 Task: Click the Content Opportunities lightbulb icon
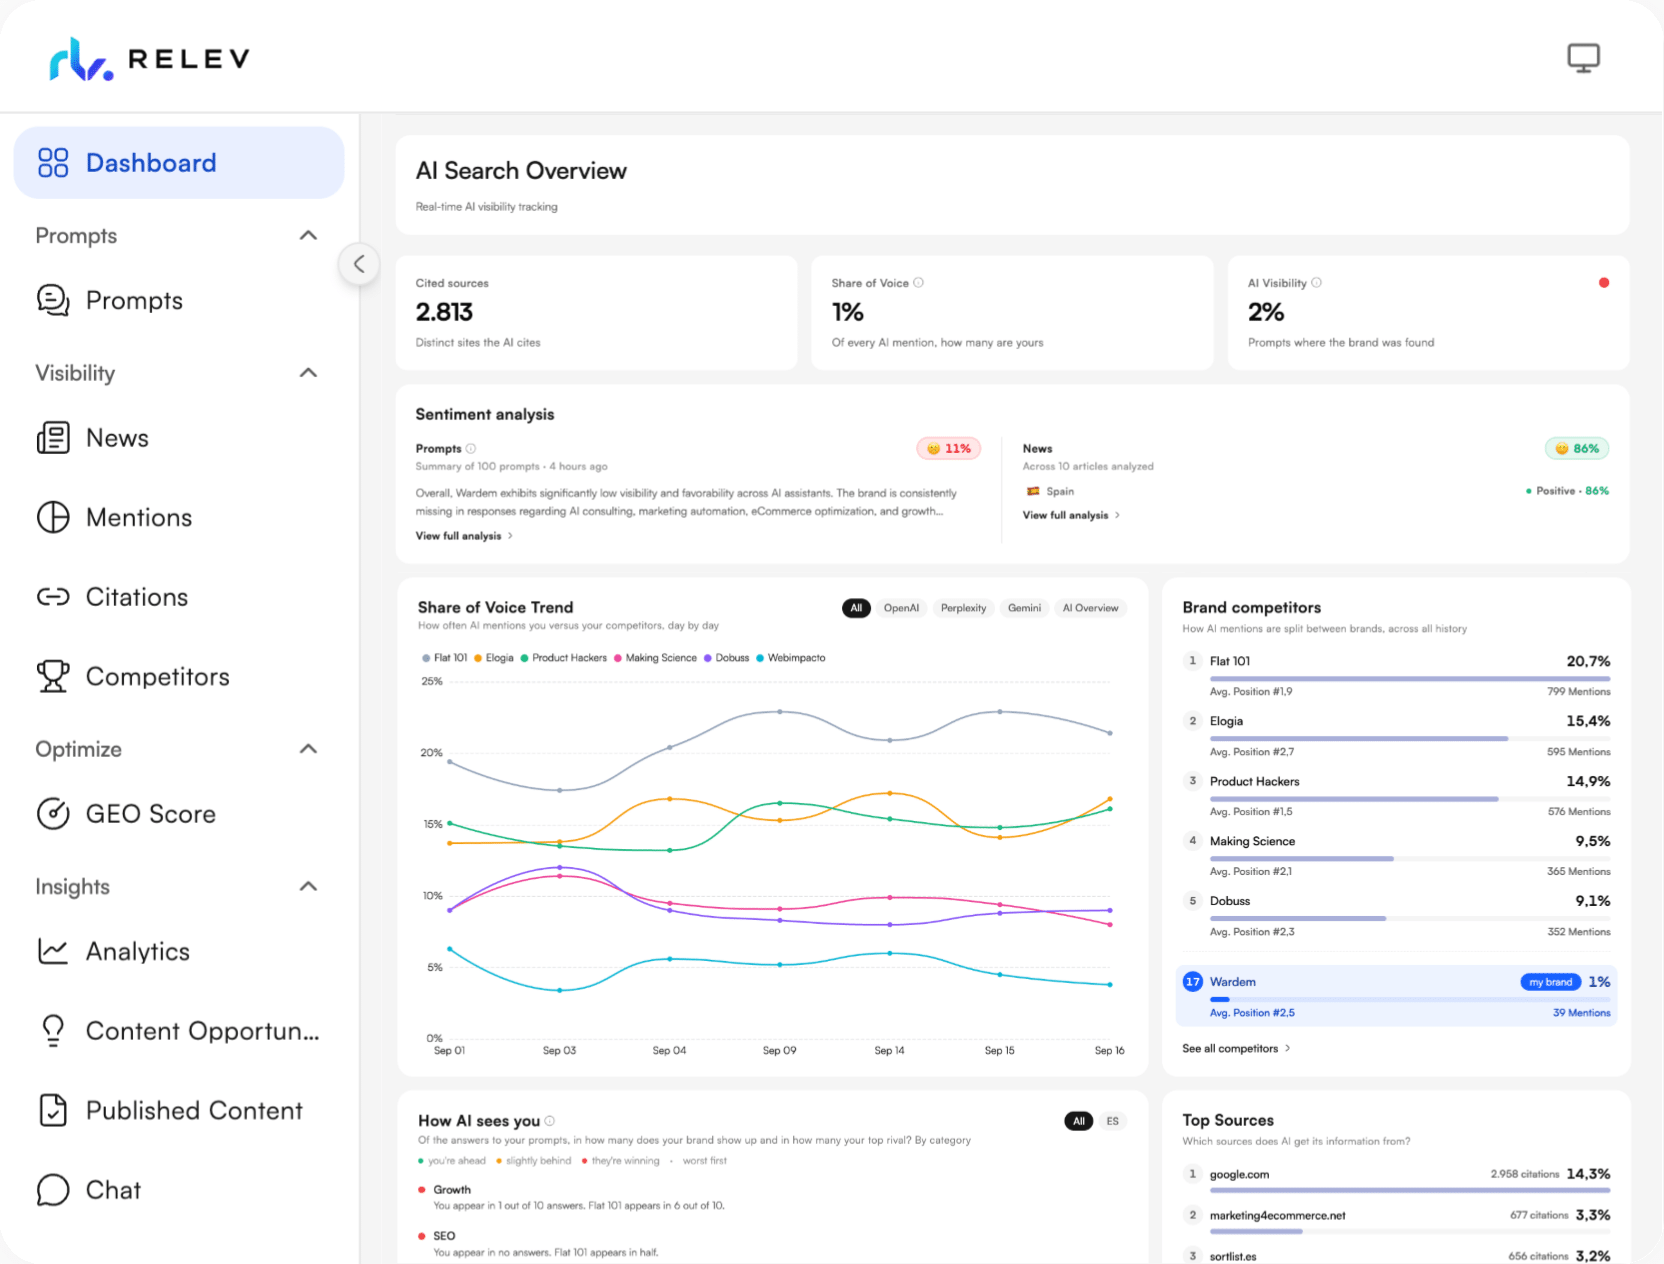[53, 1031]
